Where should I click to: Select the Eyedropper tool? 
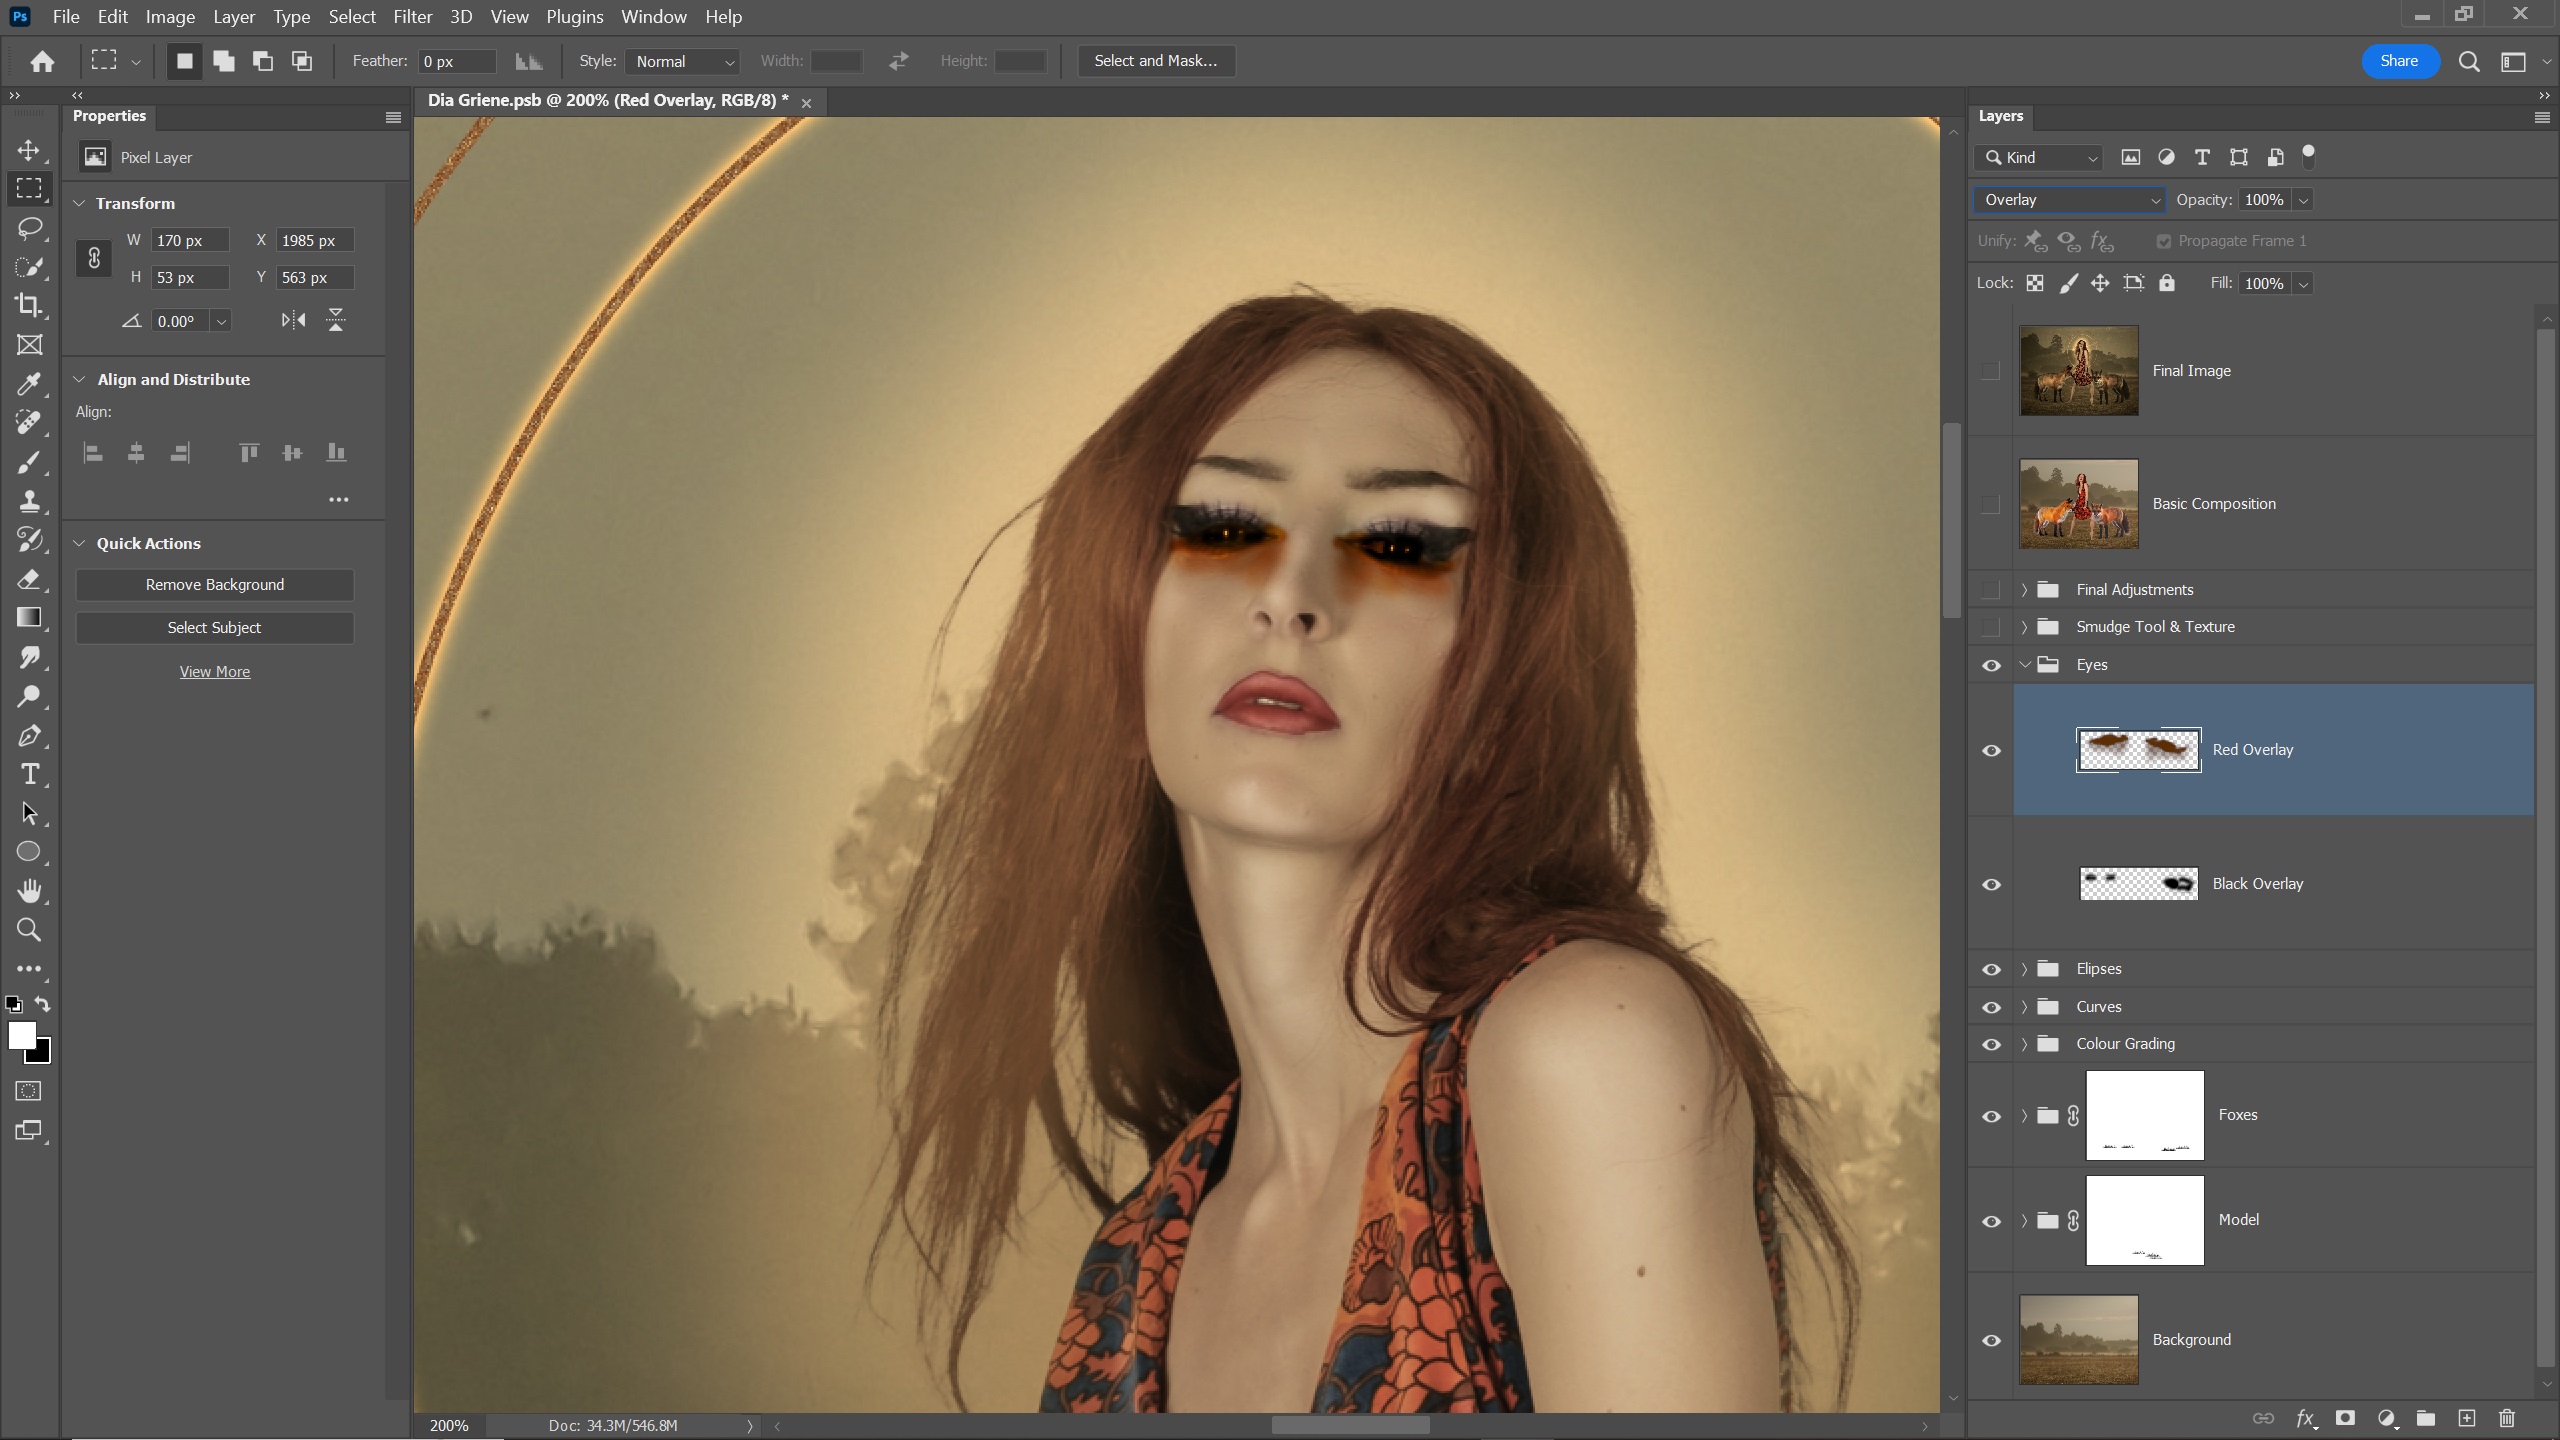pos(30,383)
